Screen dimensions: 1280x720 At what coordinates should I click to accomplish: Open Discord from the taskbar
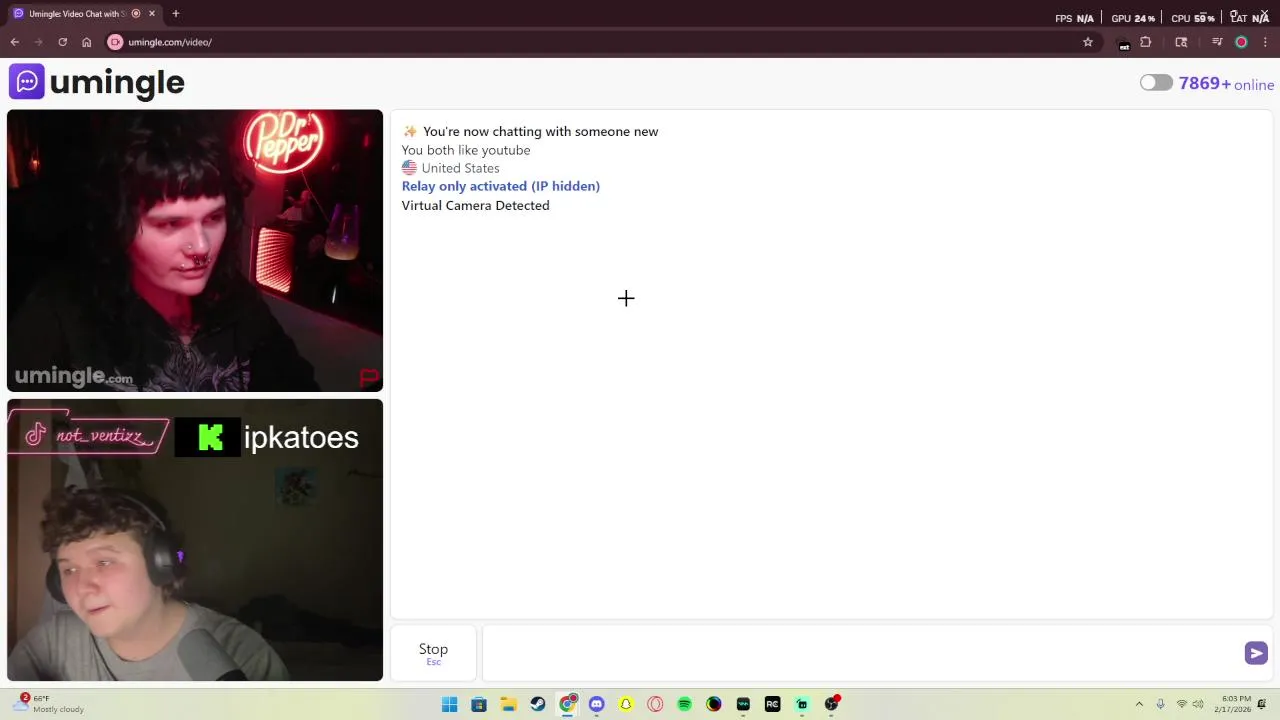click(597, 704)
